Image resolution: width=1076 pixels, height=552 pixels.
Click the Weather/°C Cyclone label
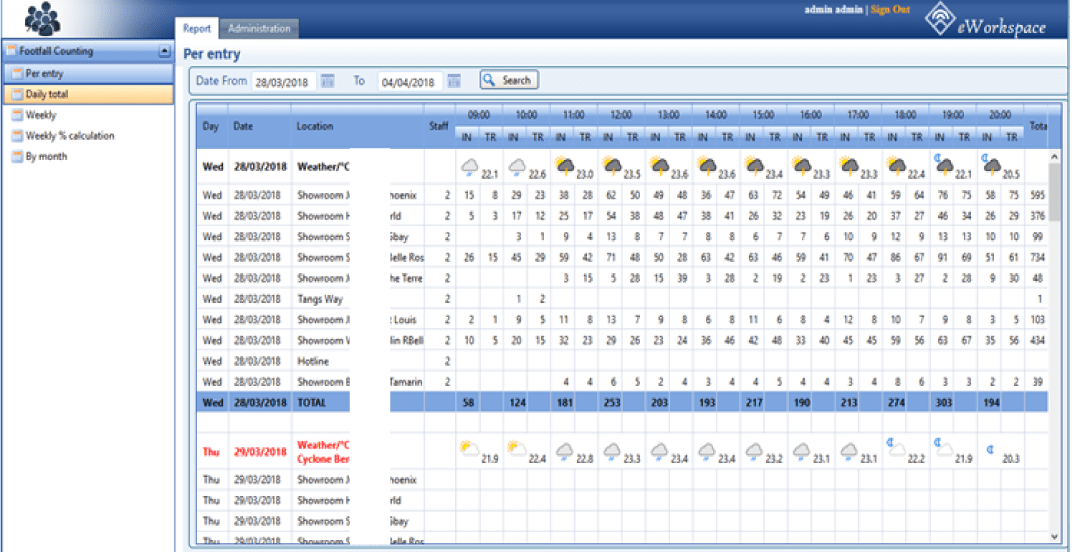pyautogui.click(x=323, y=452)
